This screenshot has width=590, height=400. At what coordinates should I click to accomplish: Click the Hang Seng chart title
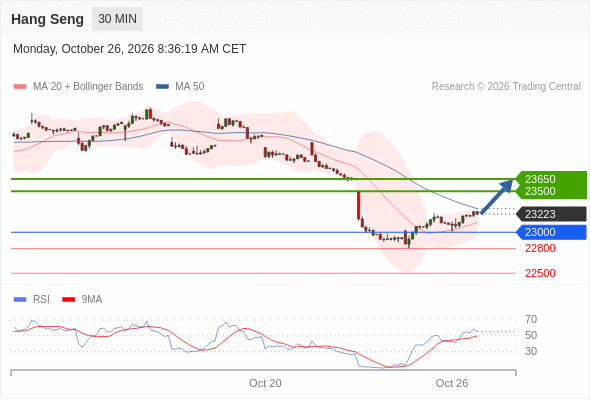[x=47, y=19]
